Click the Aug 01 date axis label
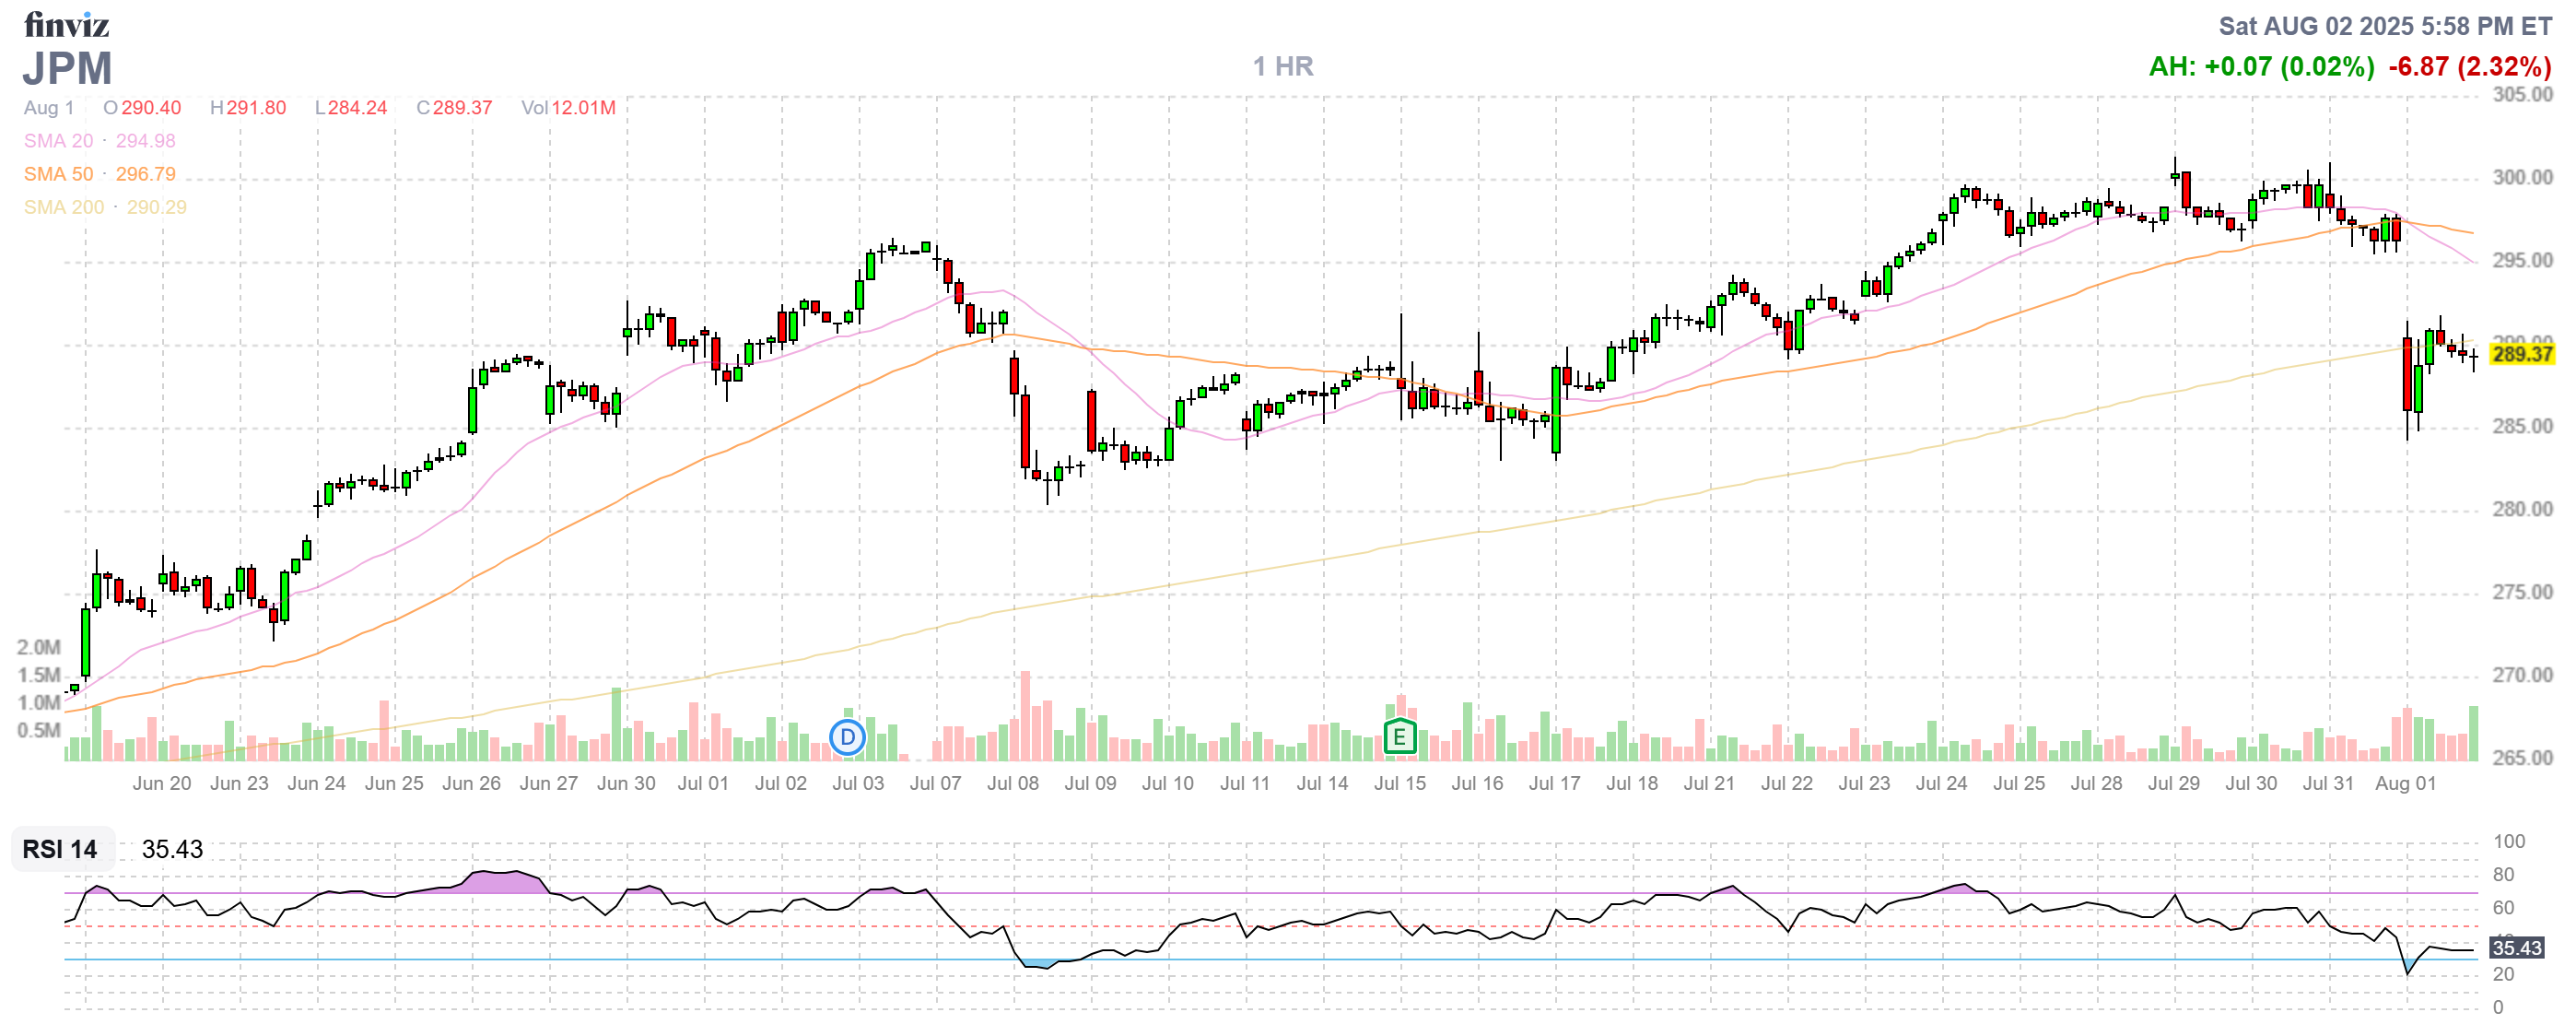The image size is (2576, 1036). (x=2405, y=783)
